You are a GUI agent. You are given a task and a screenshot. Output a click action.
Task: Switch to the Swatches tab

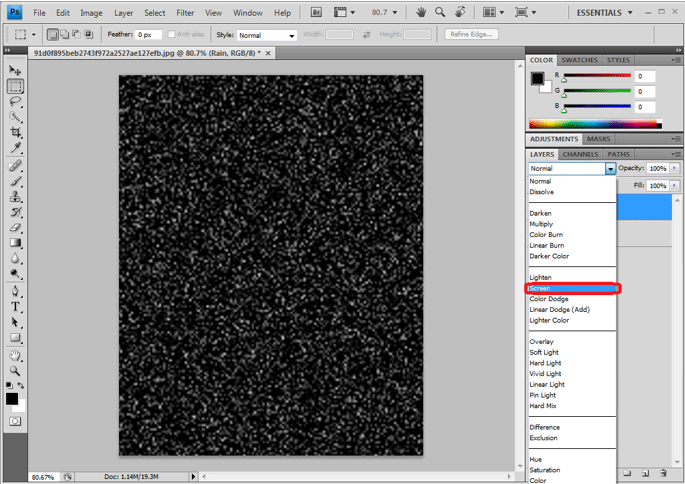pos(579,60)
